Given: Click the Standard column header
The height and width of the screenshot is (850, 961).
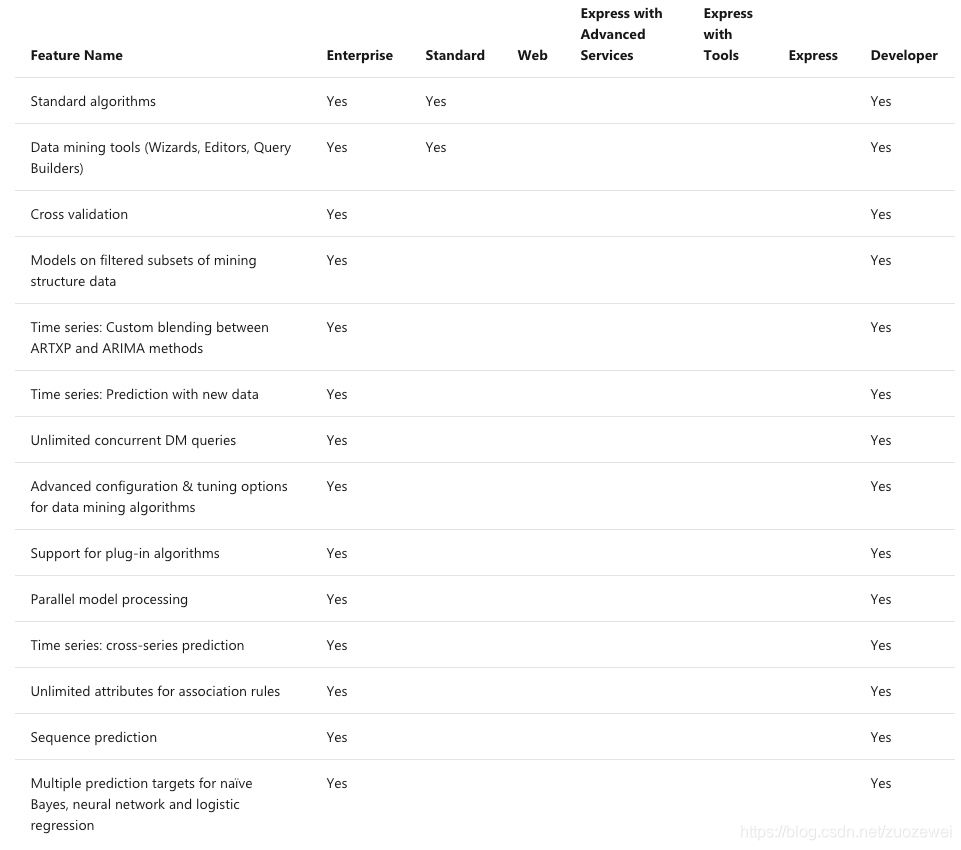Looking at the screenshot, I should pos(454,55).
